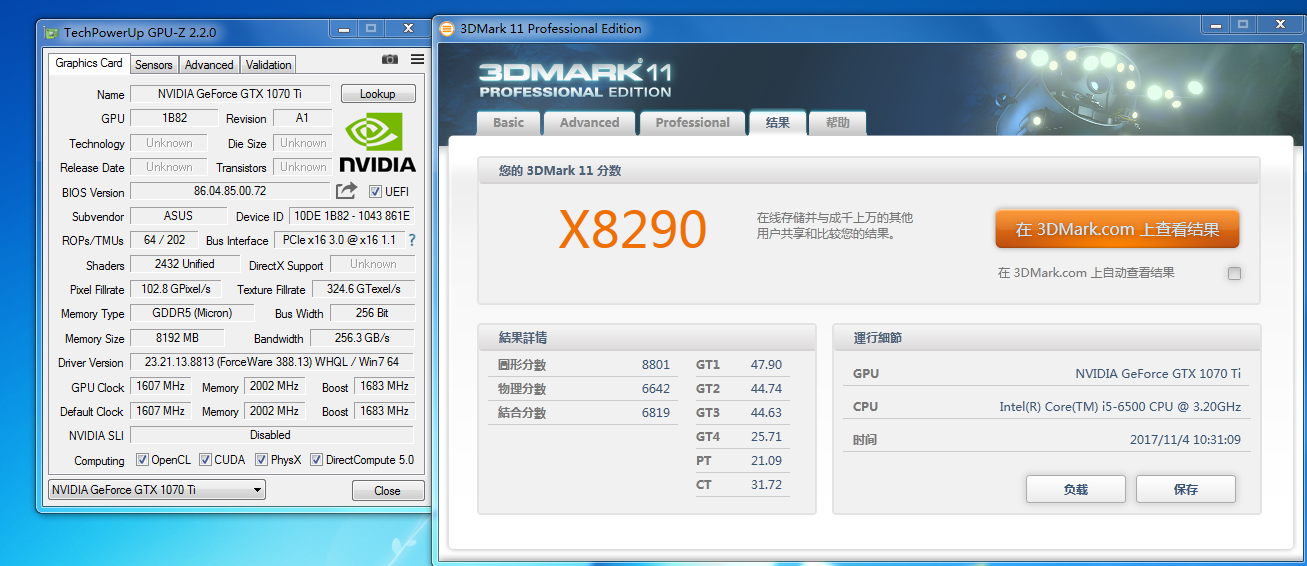Click the Subvendor ASUS field
The width and height of the screenshot is (1307, 566).
coord(178,216)
